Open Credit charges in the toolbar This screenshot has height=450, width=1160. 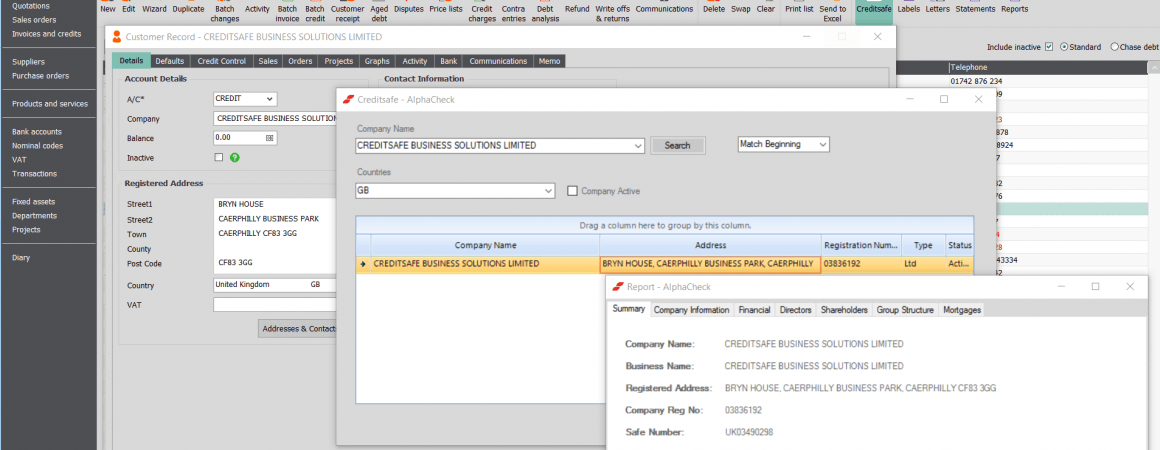click(482, 13)
